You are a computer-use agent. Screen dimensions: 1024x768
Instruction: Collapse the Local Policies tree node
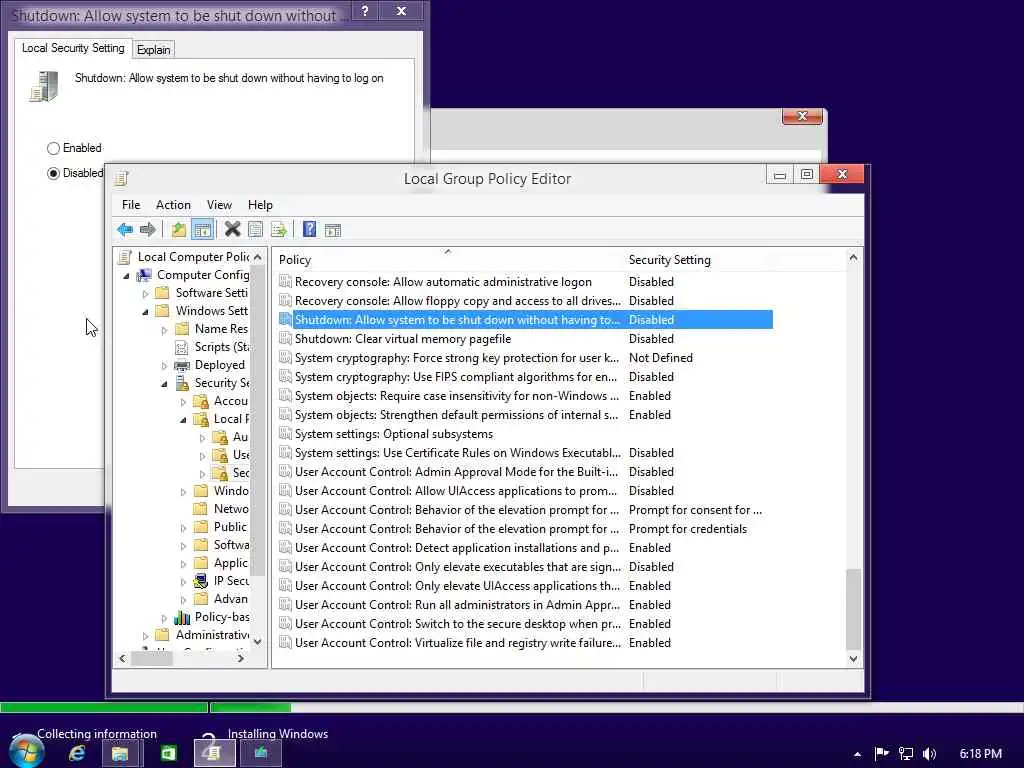coord(184,420)
